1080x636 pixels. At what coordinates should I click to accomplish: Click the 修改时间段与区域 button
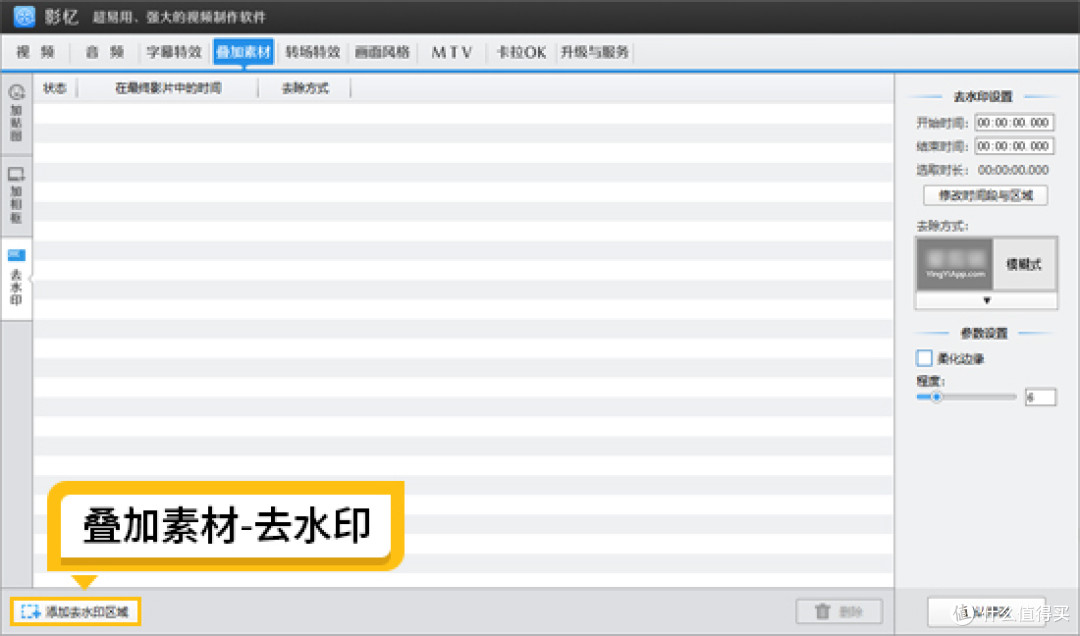pyautogui.click(x=986, y=196)
